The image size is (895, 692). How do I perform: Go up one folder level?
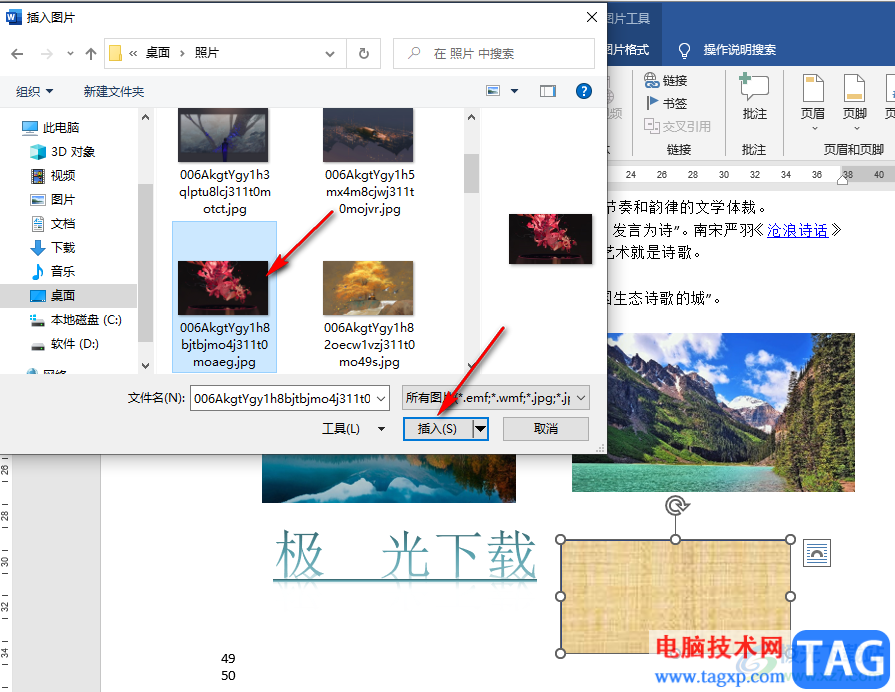91,54
